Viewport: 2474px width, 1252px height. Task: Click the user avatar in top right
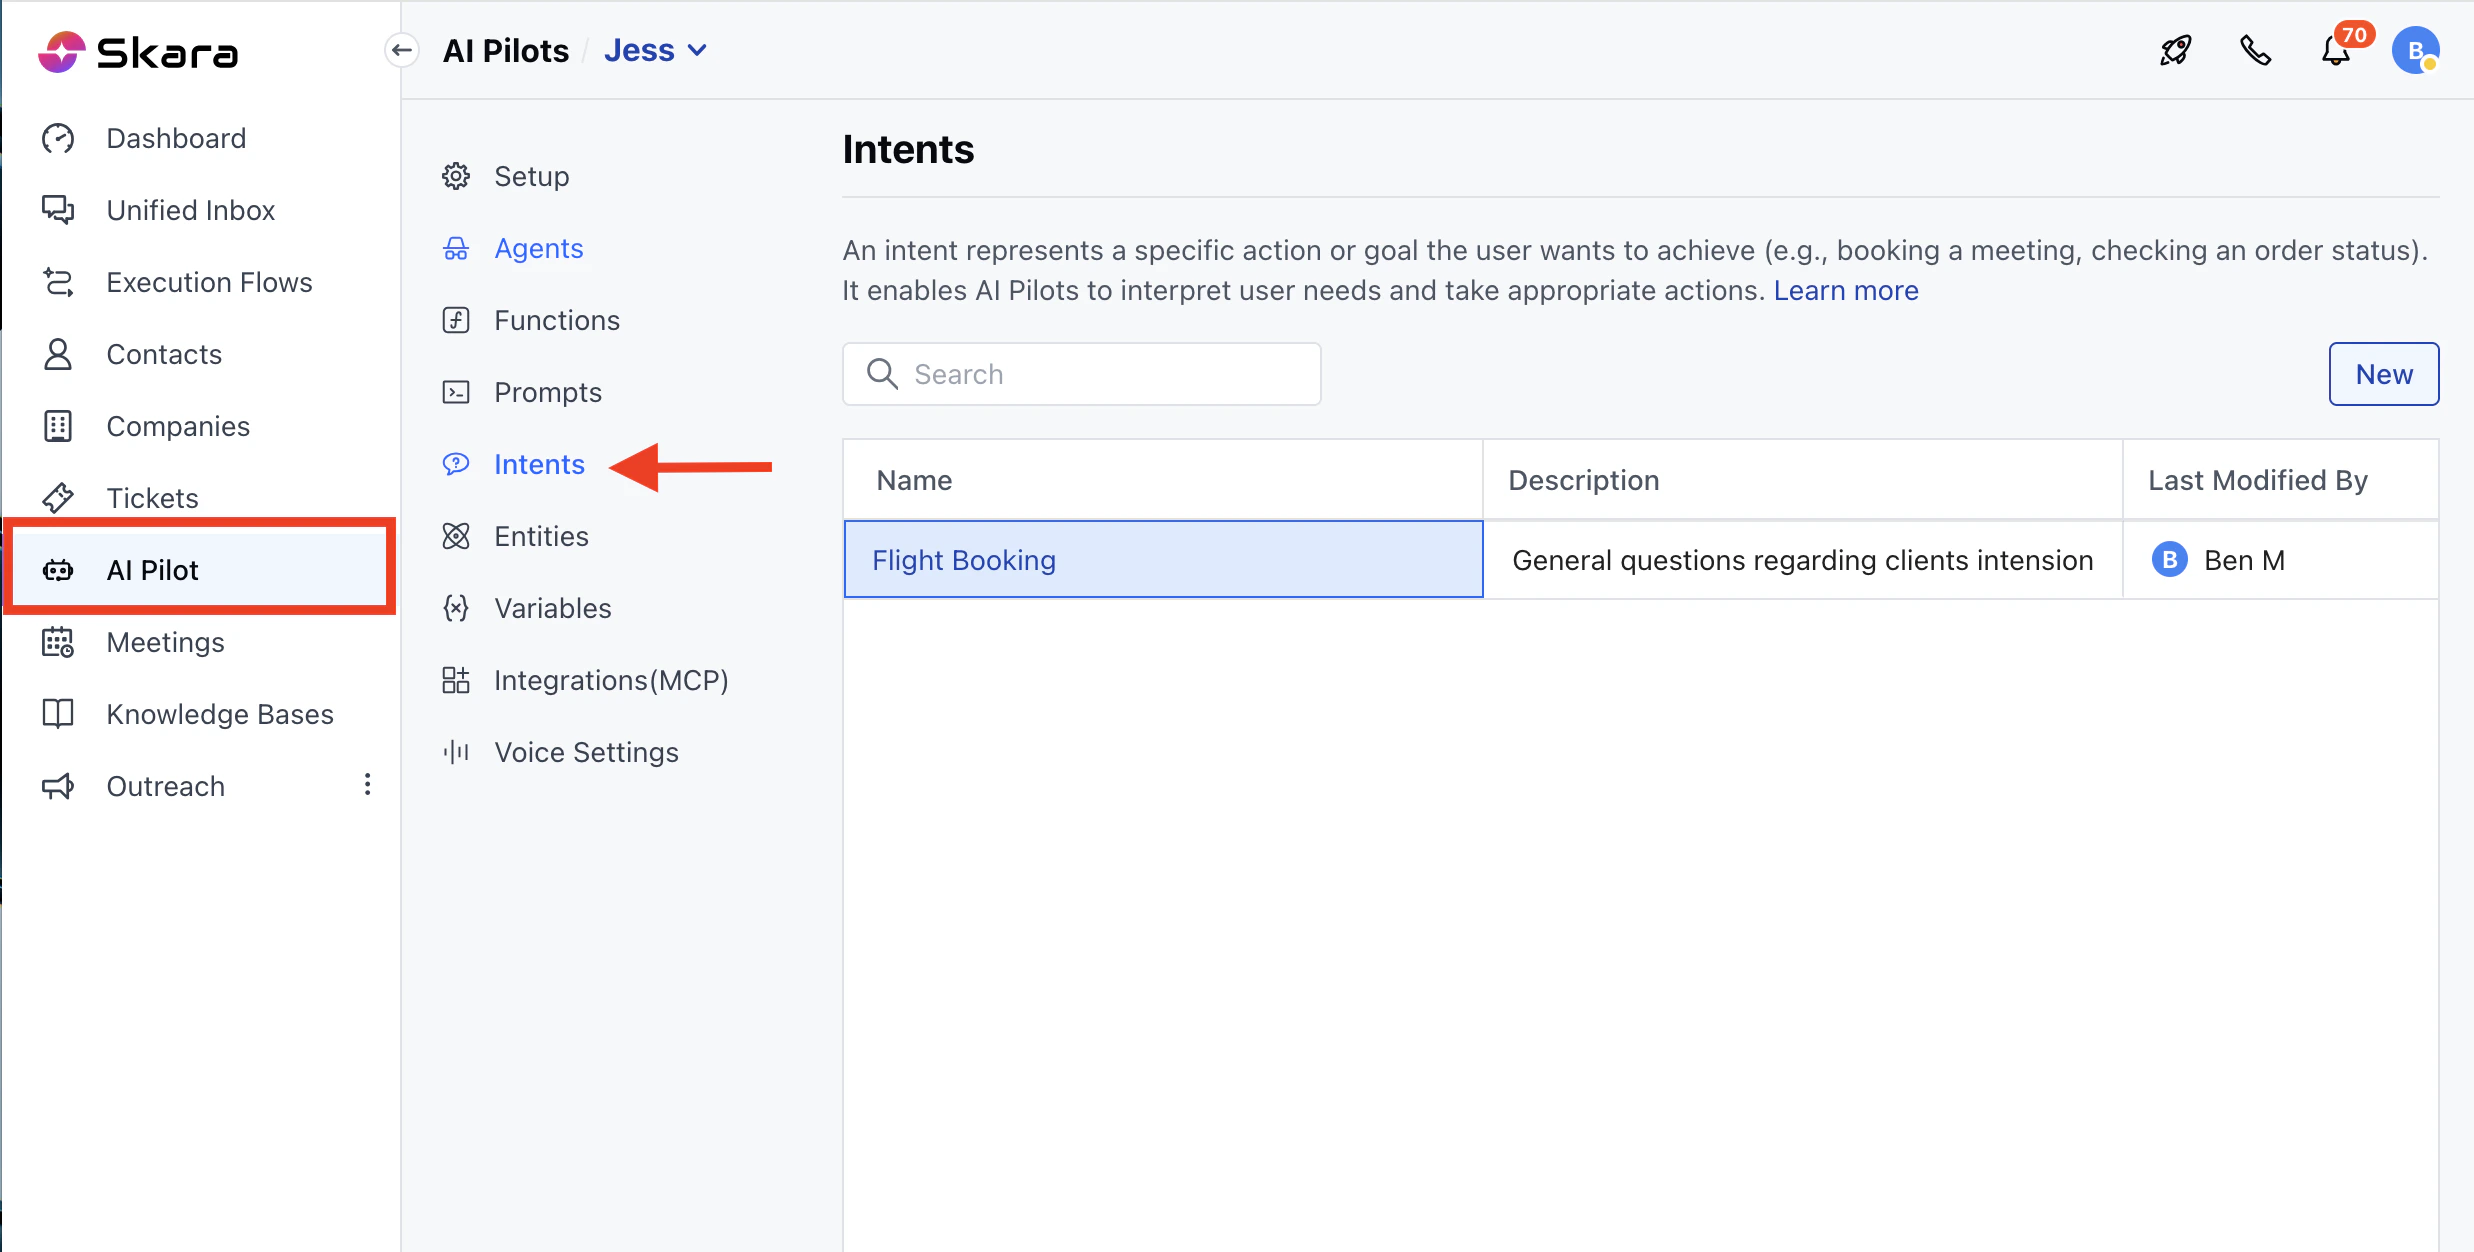pyautogui.click(x=2415, y=51)
